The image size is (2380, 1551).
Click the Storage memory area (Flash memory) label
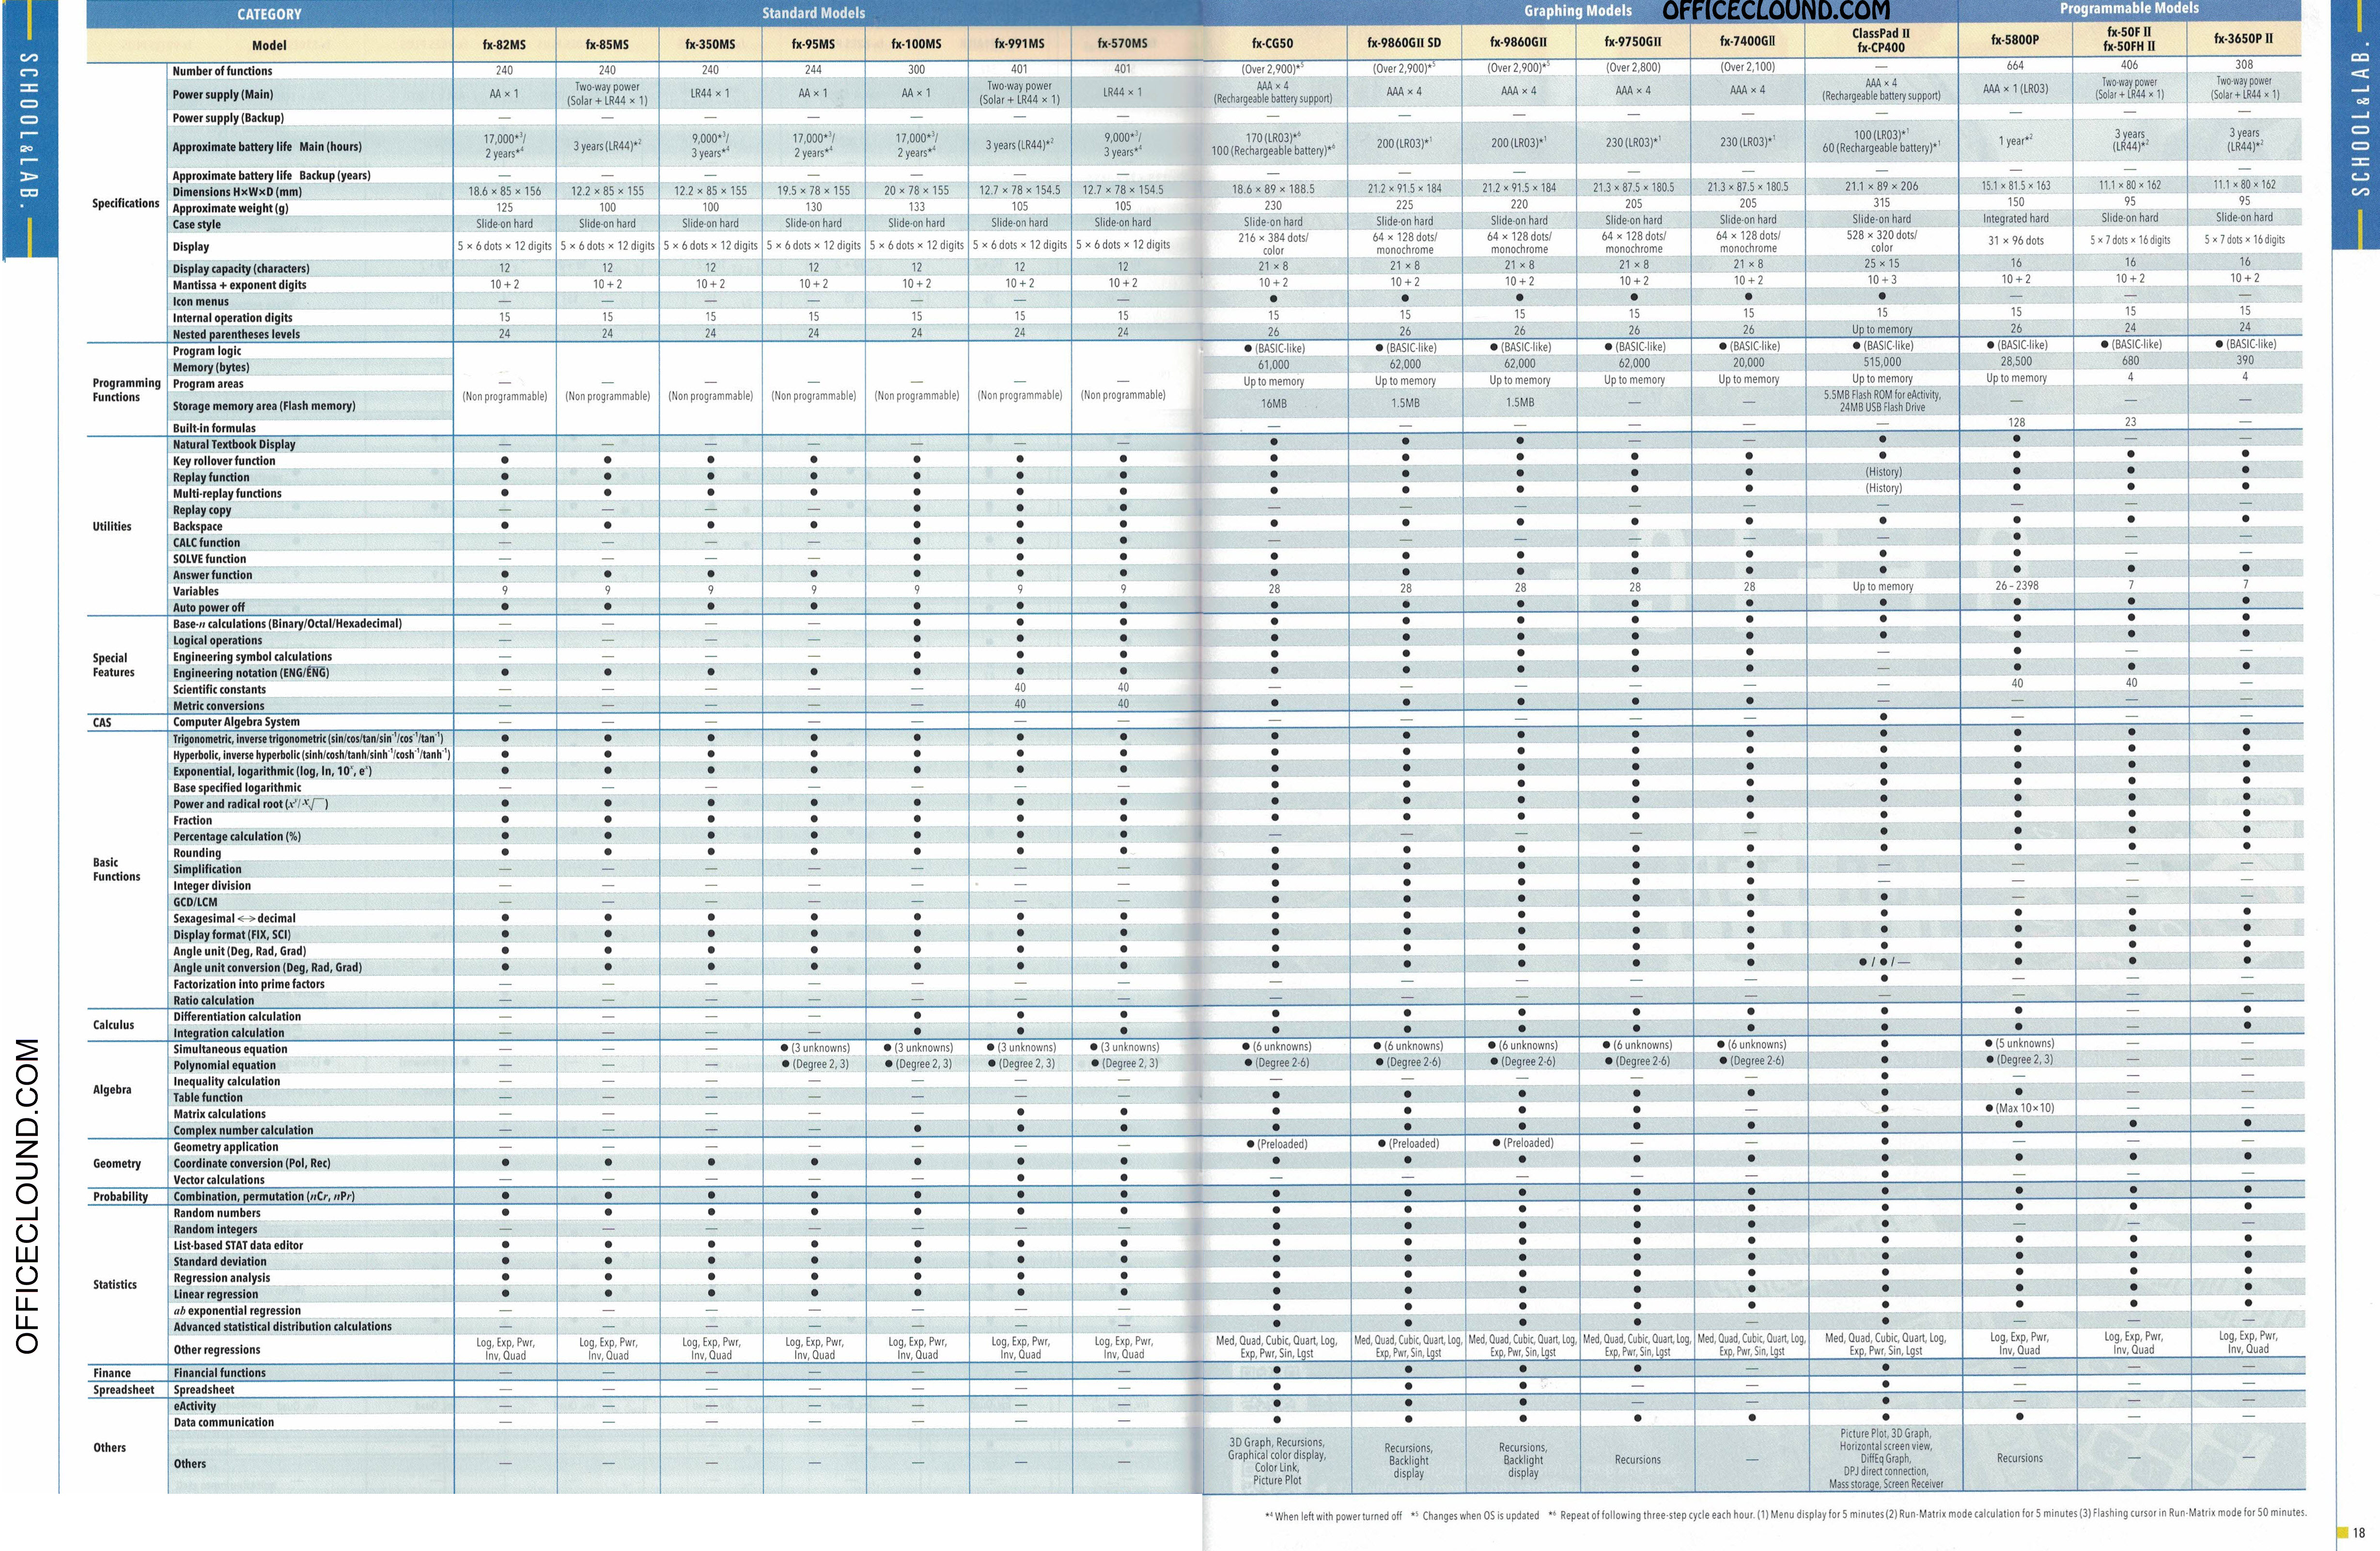point(264,406)
